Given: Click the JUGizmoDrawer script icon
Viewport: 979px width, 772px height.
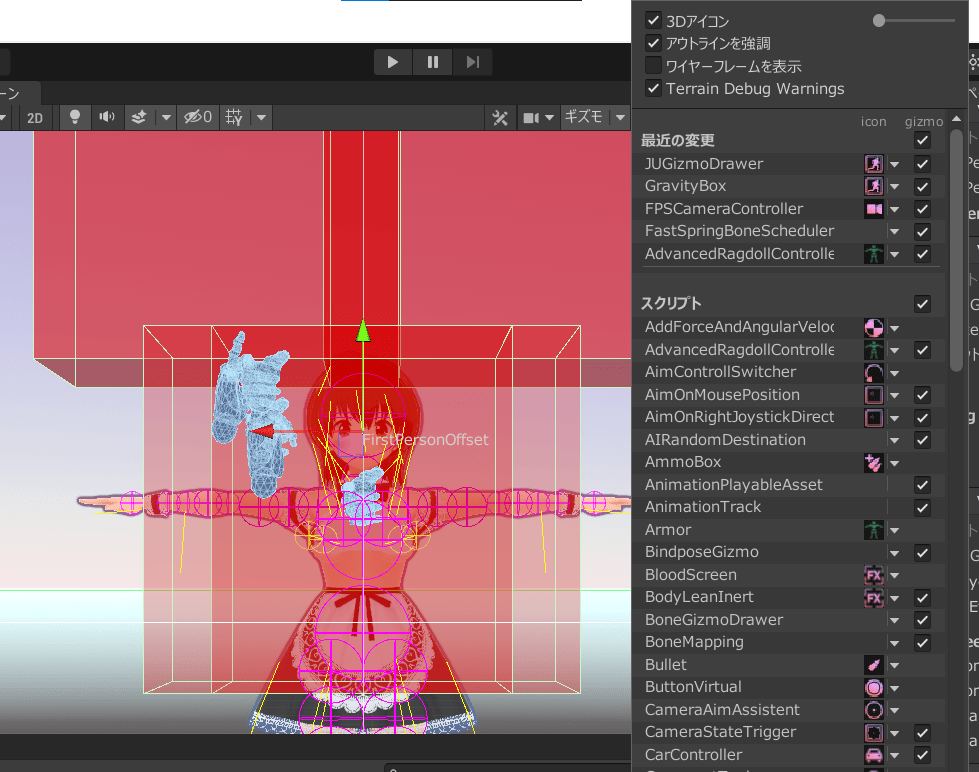Looking at the screenshot, I should pyautogui.click(x=874, y=164).
